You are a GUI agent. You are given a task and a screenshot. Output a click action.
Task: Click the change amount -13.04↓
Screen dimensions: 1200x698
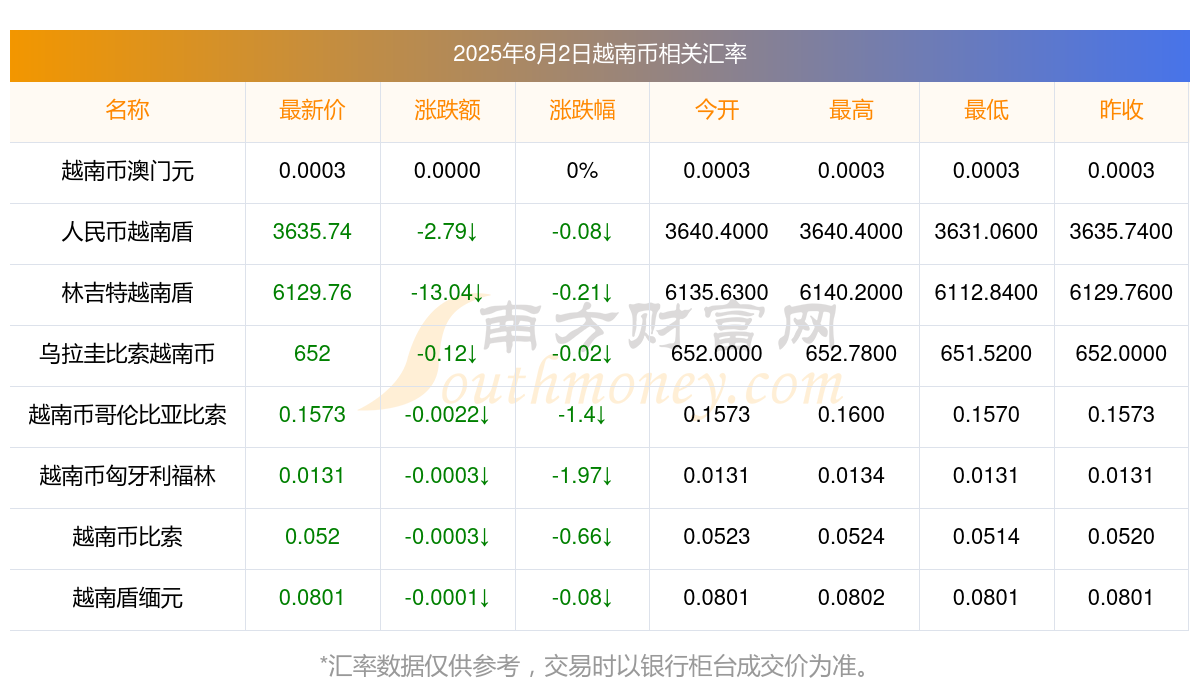coord(447,293)
